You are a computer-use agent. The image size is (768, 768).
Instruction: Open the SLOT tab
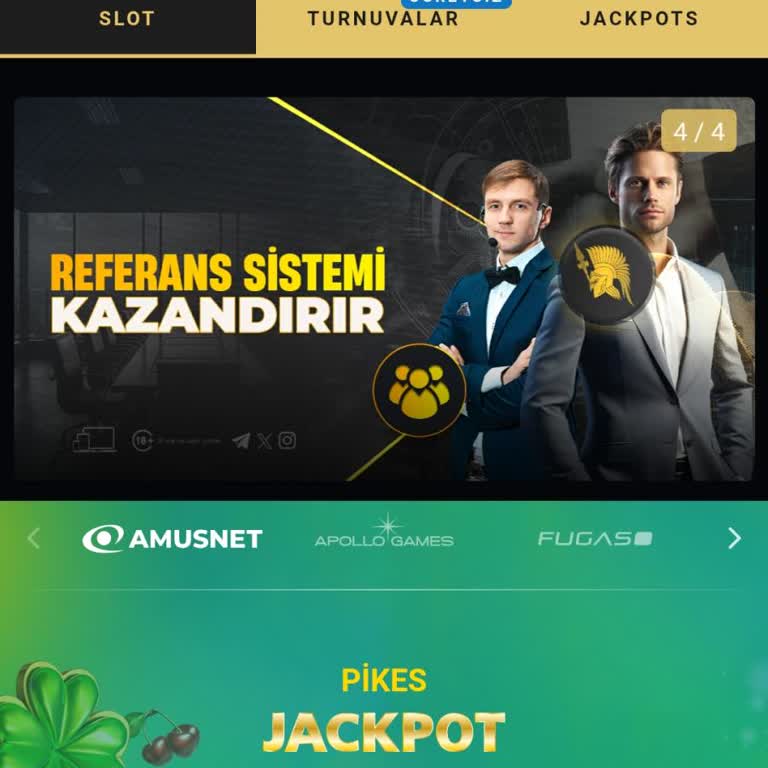(127, 20)
